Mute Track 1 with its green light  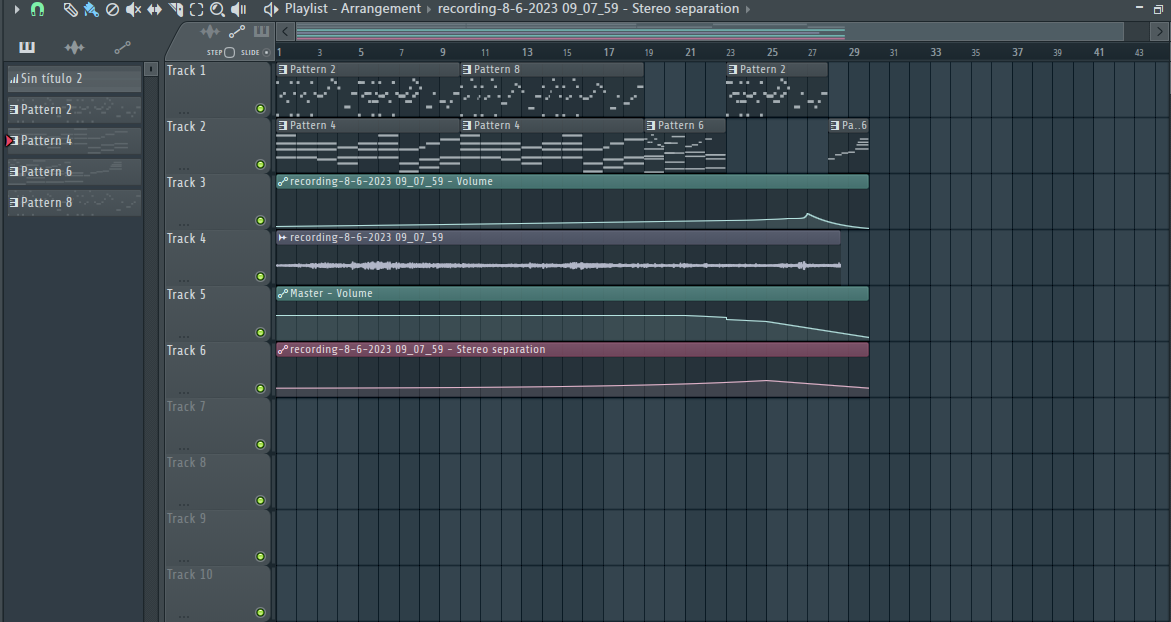tap(260, 108)
